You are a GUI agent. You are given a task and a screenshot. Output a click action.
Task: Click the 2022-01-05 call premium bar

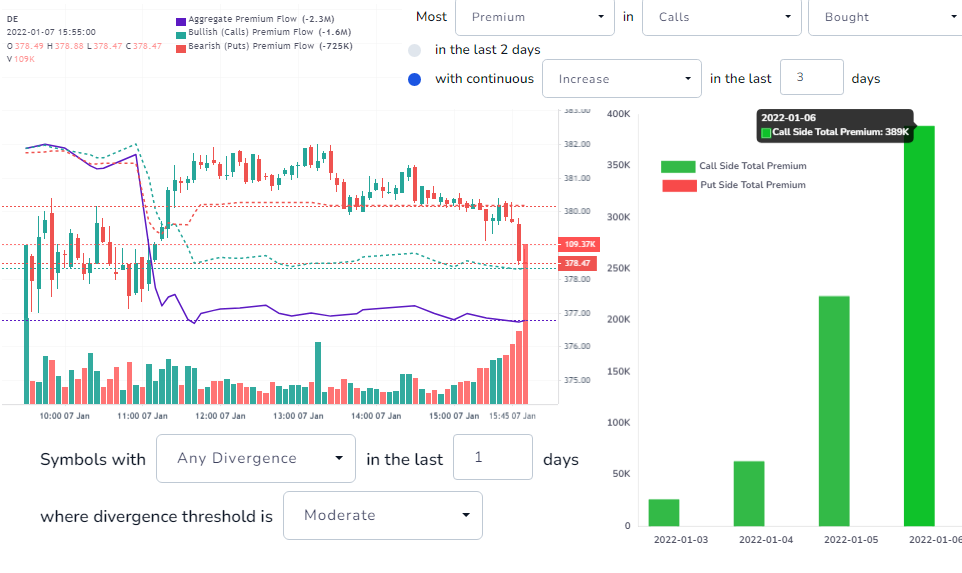(x=834, y=411)
